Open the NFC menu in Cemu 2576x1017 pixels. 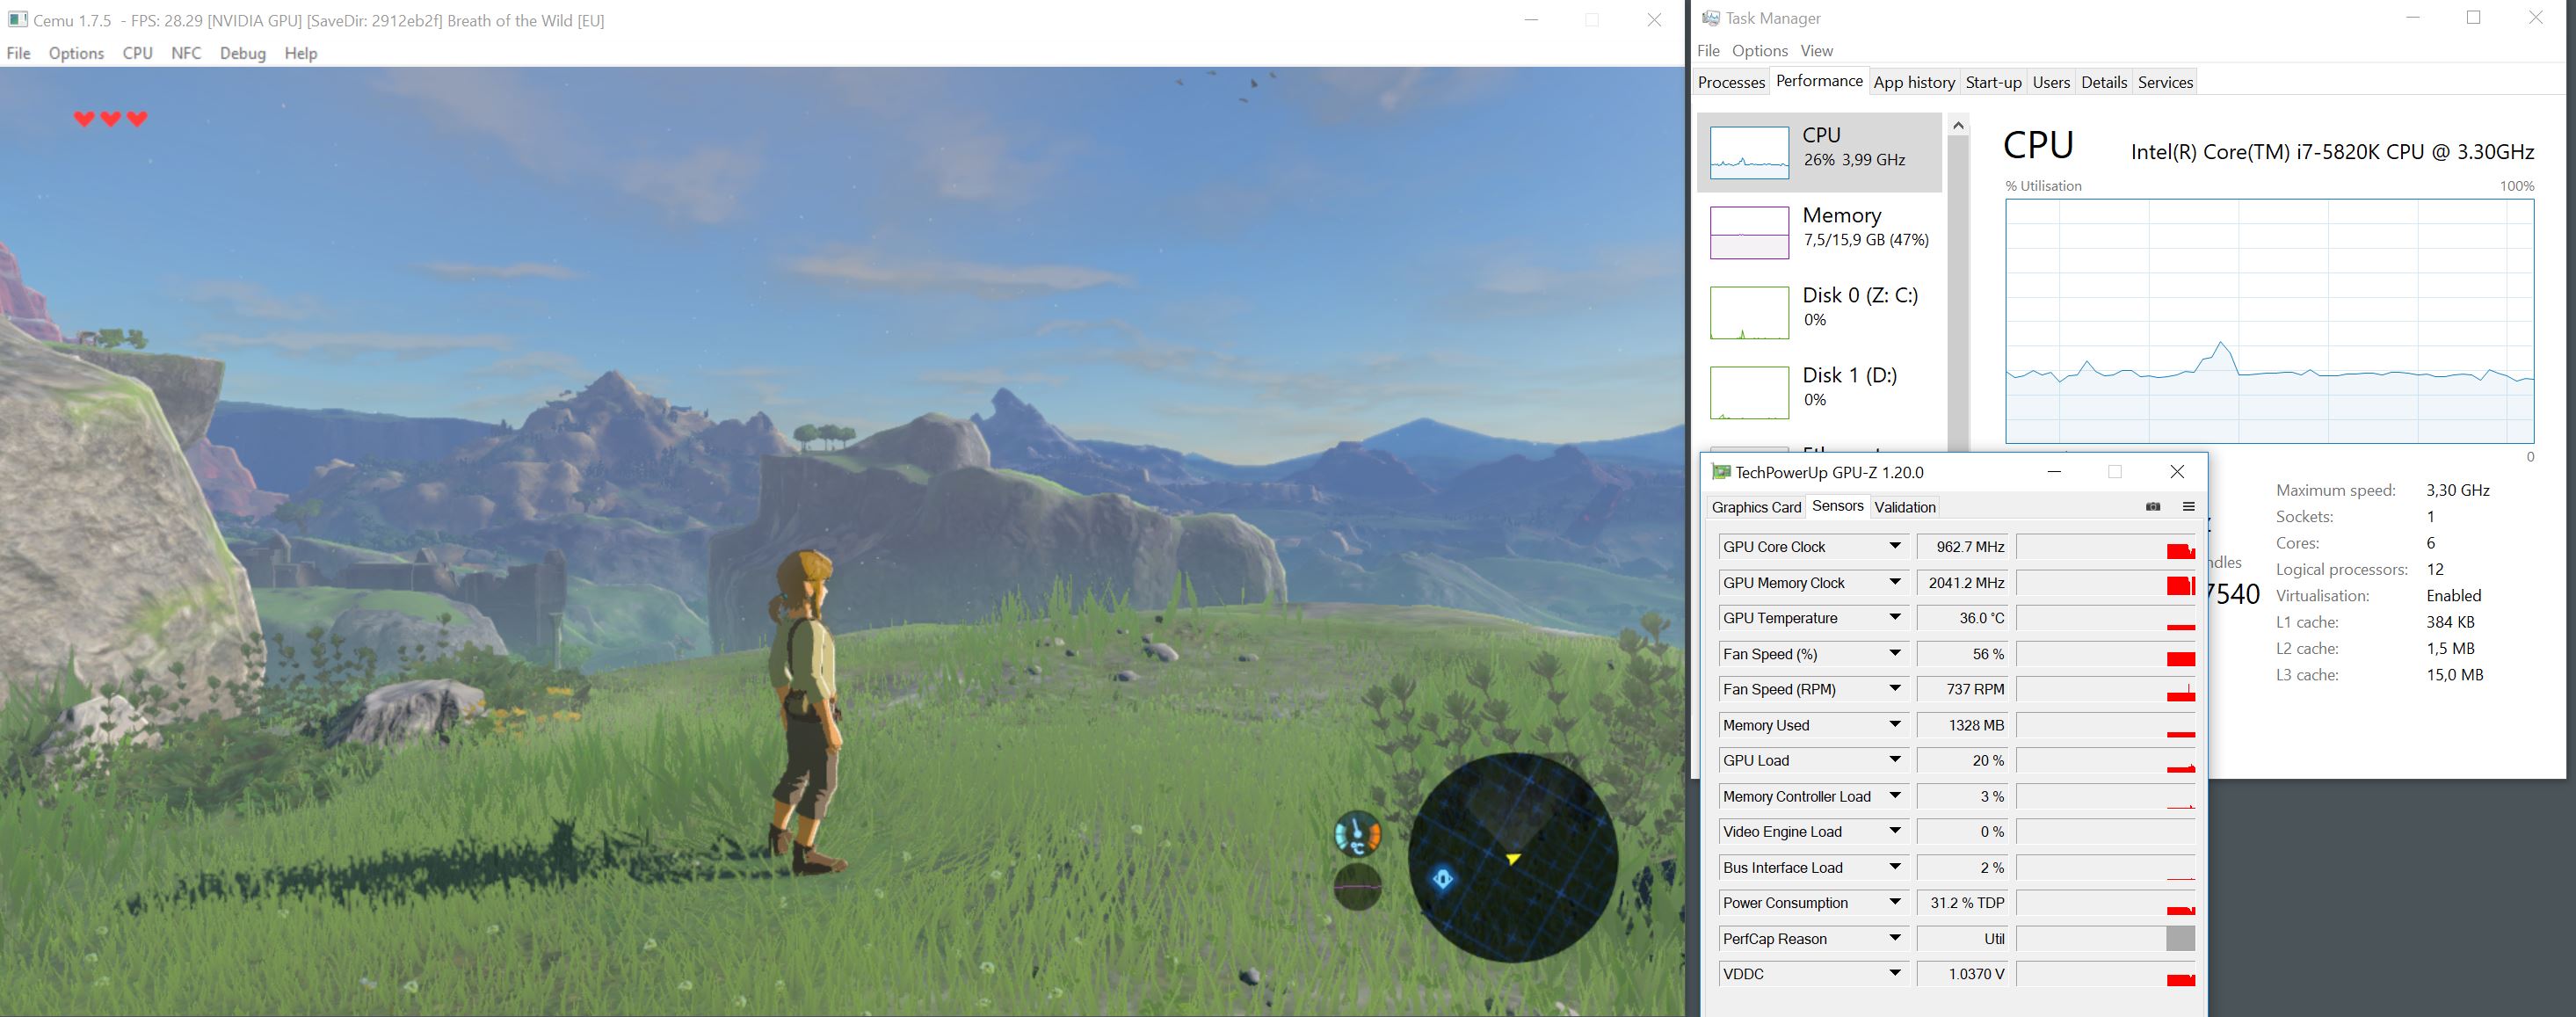tap(186, 53)
